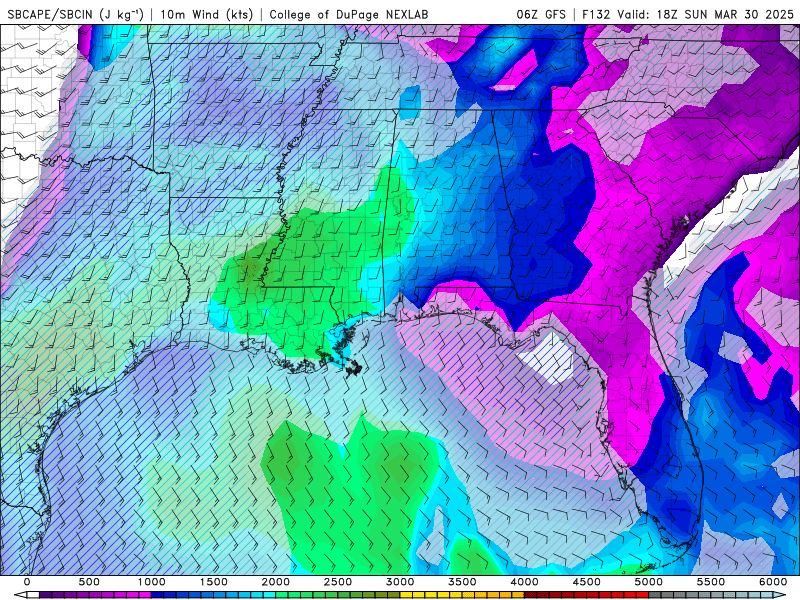Image resolution: width=800 pixels, height=600 pixels.
Task: Click the right arrow tip of the color bar
Action: (780, 595)
